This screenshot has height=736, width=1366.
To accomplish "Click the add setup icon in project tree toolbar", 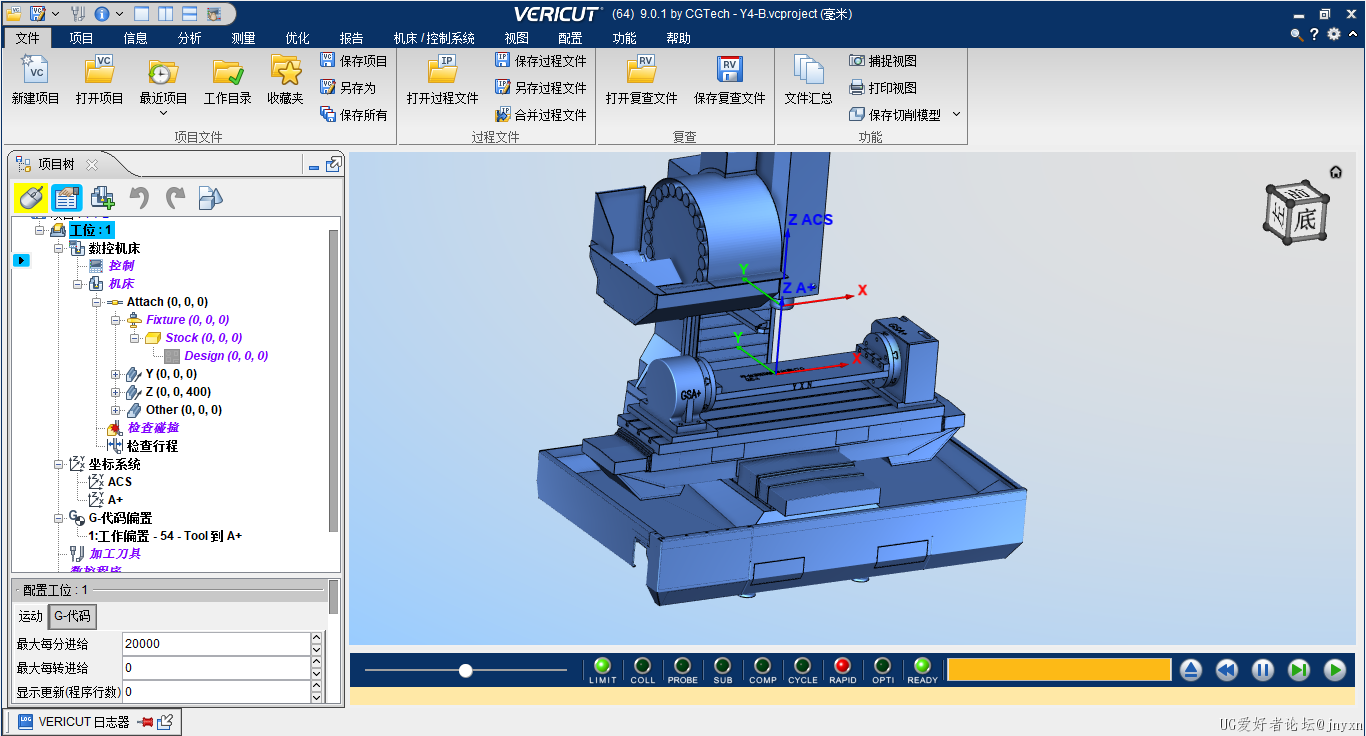I will pyautogui.click(x=102, y=198).
